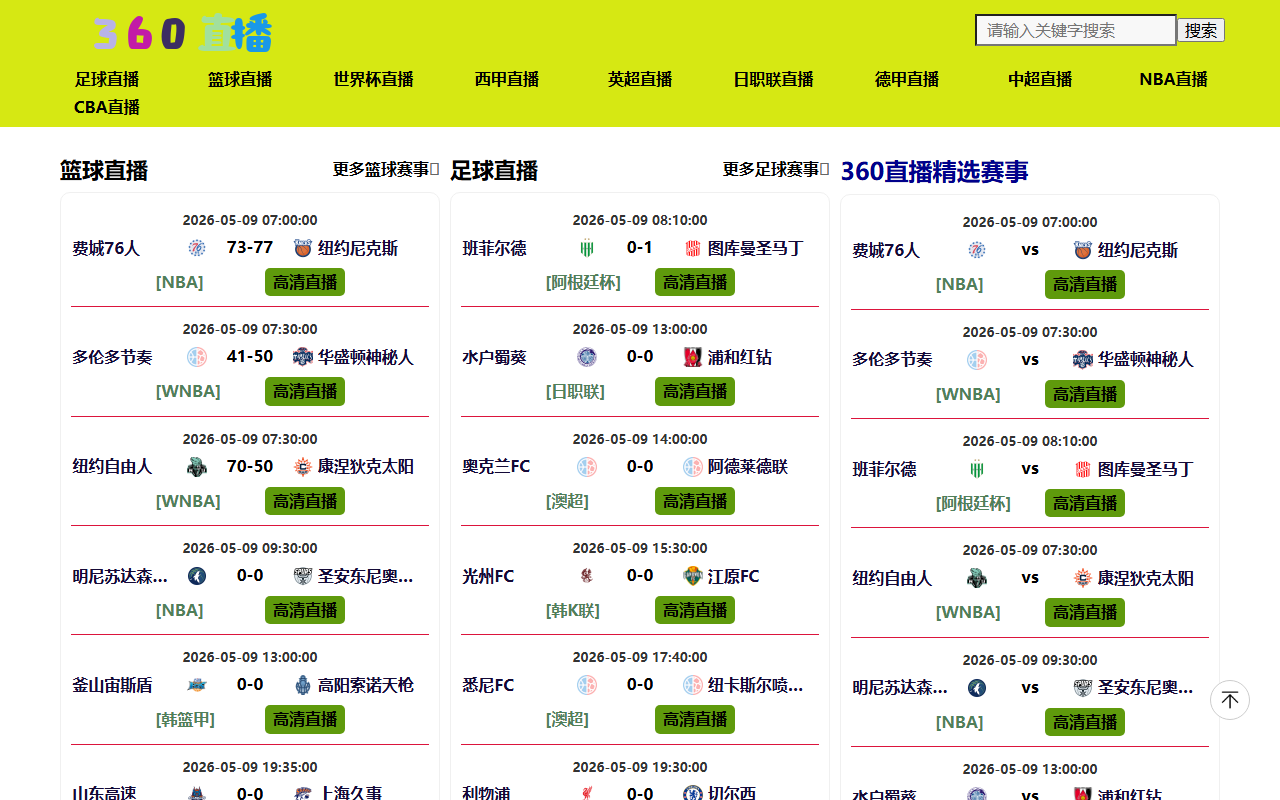The width and height of the screenshot is (1280, 800).
Task: Click 图库曼圣马丁 logo in 足球直播 list
Action: coord(693,248)
